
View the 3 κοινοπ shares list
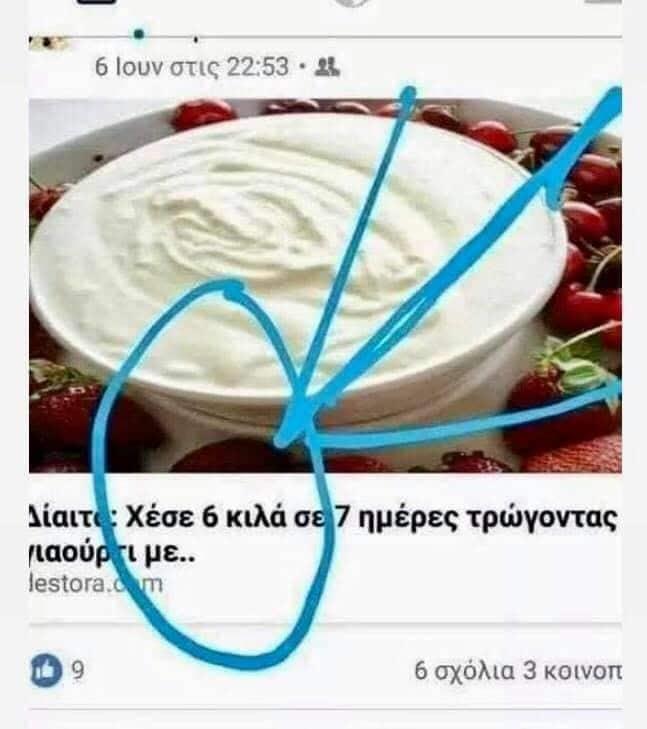[x=572, y=670]
